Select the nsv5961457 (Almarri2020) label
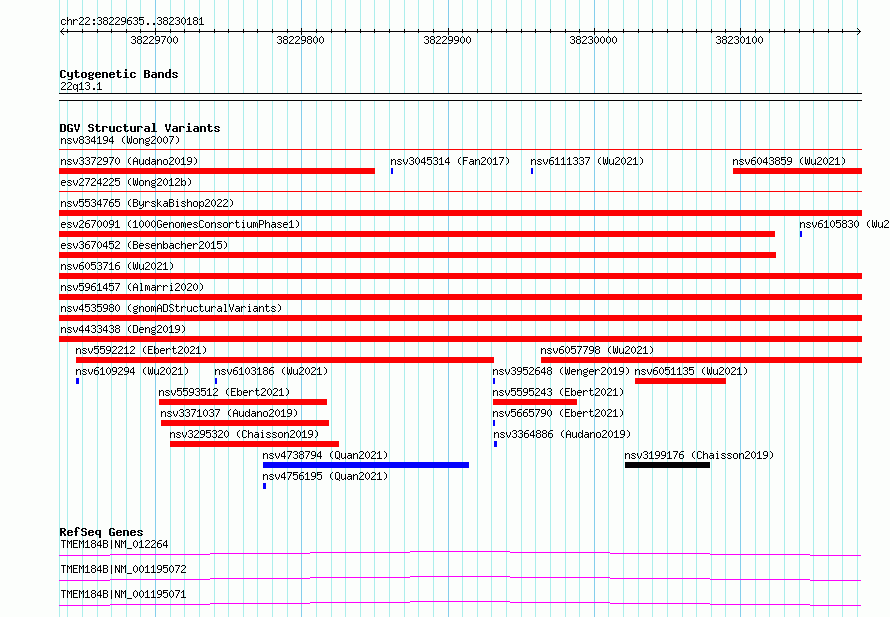The height and width of the screenshot is (617, 890). tap(132, 287)
